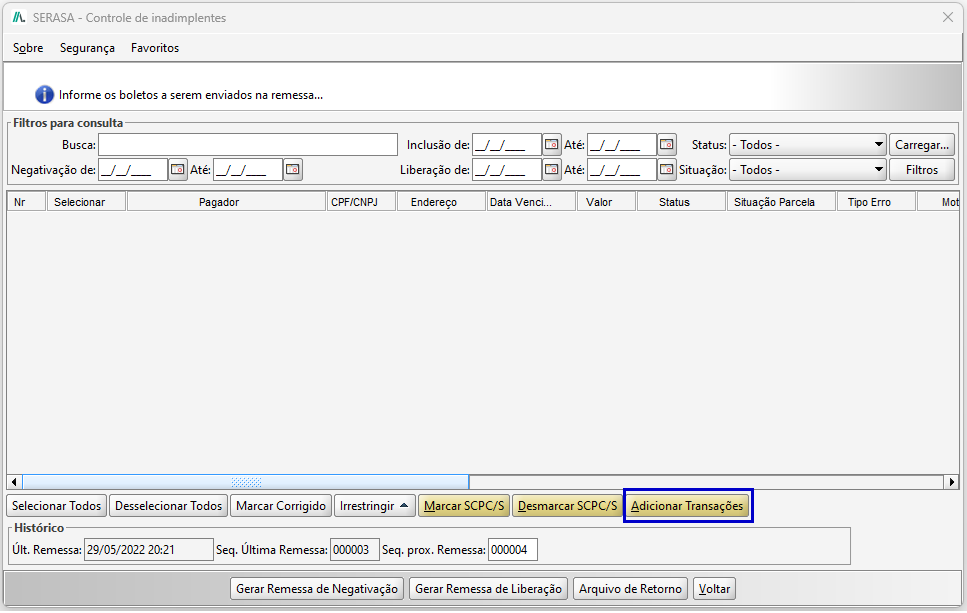
Task: Click the Endereço column header
Action: [x=442, y=202]
